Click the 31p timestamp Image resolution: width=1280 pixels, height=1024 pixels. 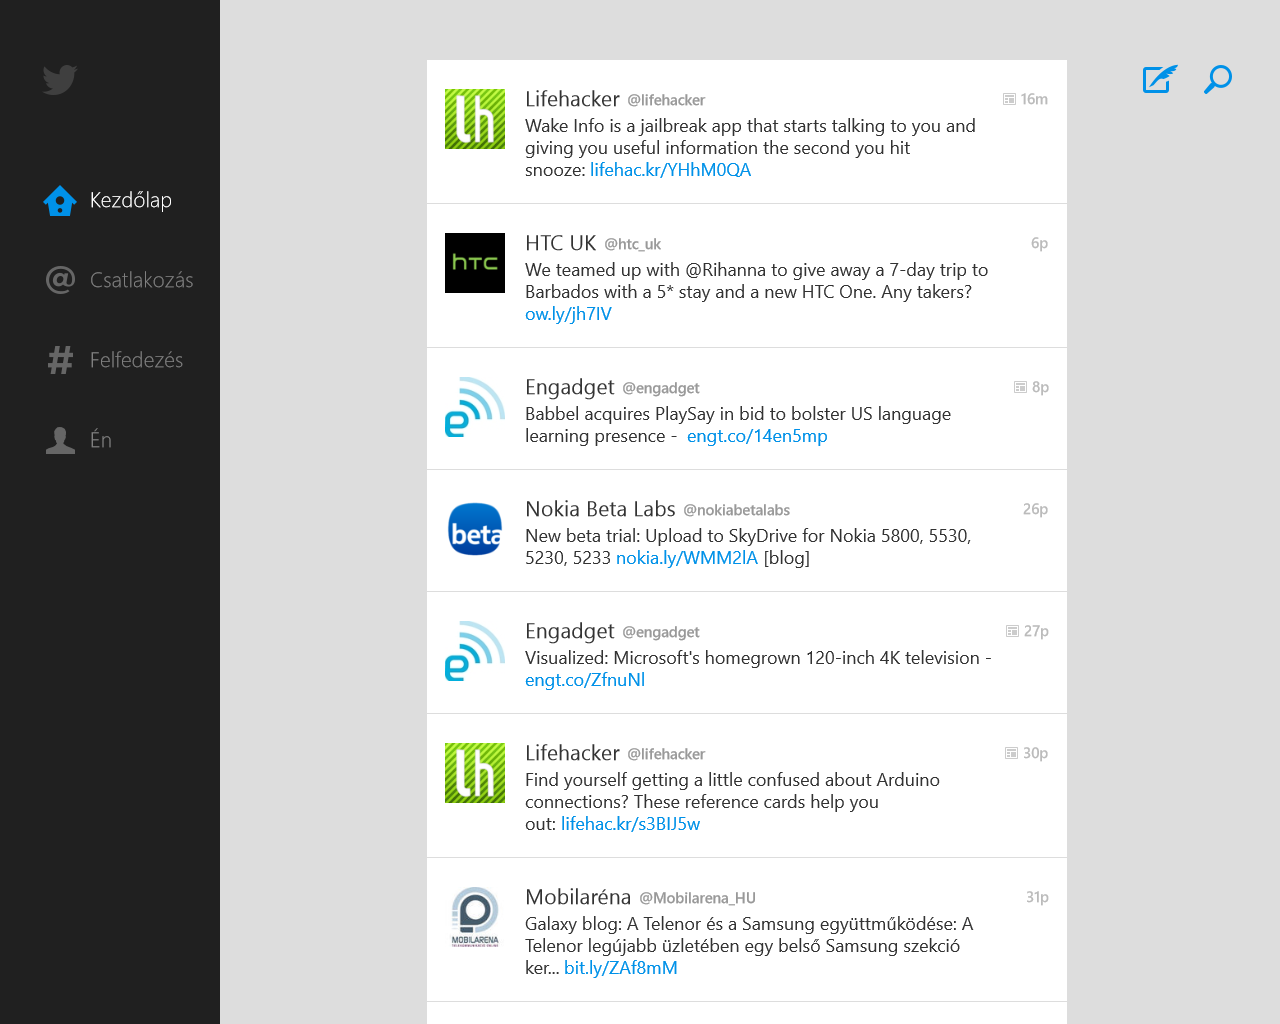[x=1037, y=897]
